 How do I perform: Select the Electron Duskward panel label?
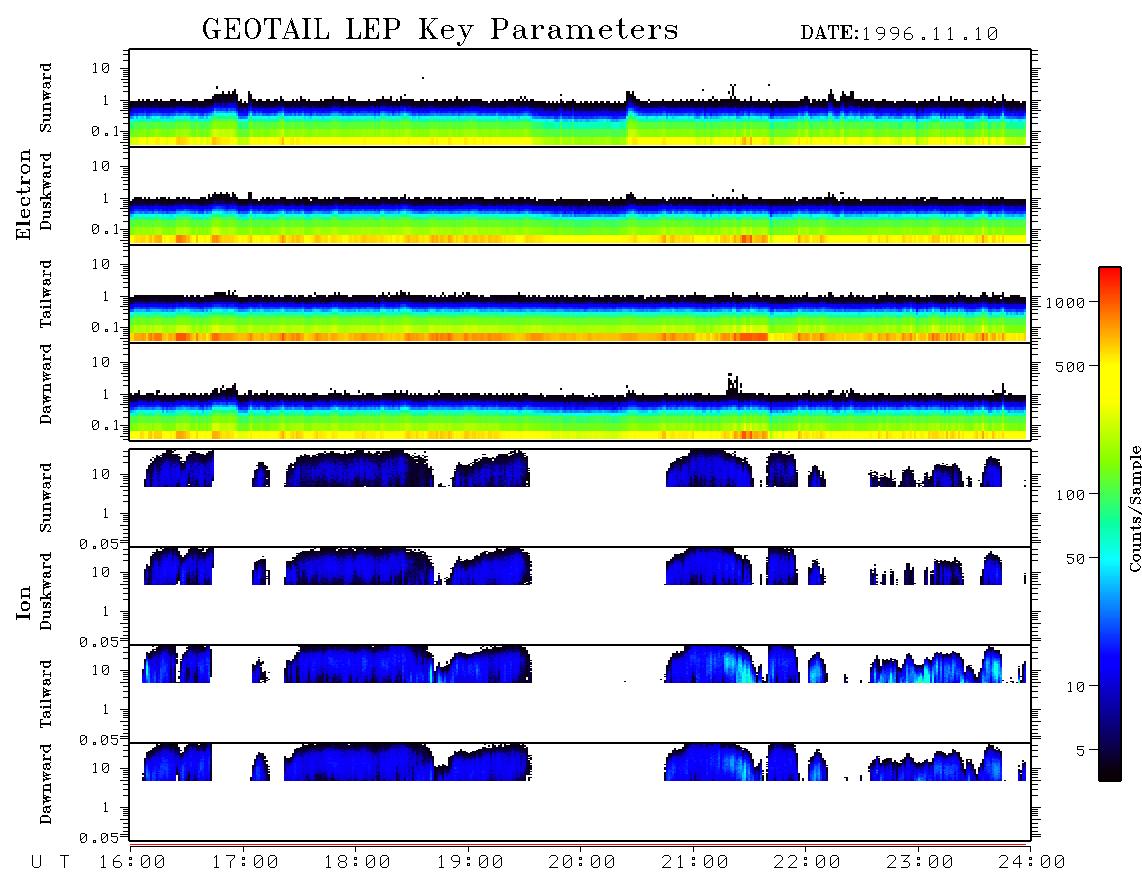46,191
